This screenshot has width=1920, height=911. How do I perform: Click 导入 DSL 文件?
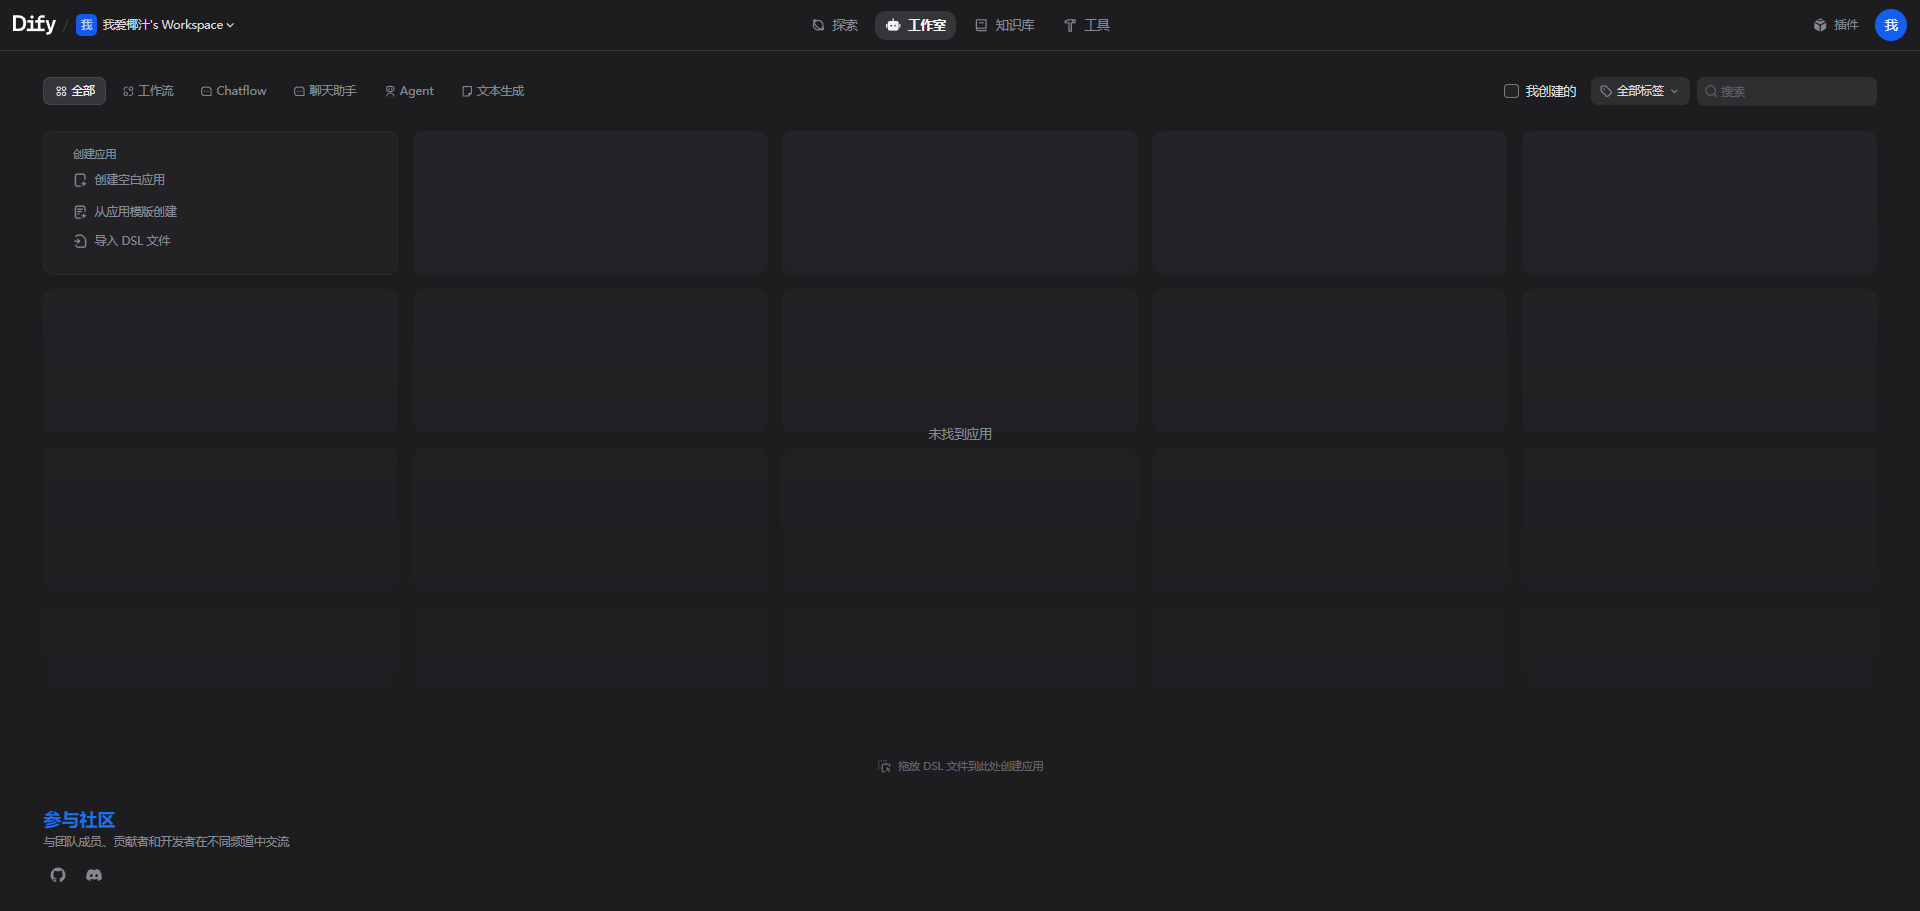(x=122, y=241)
